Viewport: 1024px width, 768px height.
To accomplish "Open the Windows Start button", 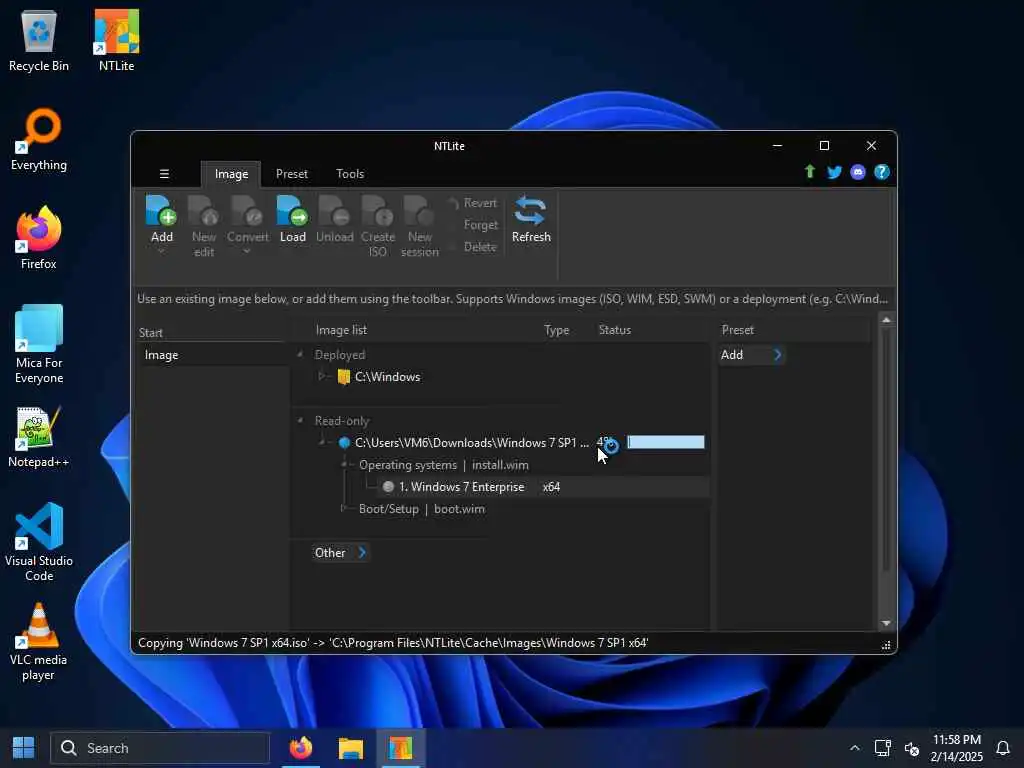I will point(24,748).
